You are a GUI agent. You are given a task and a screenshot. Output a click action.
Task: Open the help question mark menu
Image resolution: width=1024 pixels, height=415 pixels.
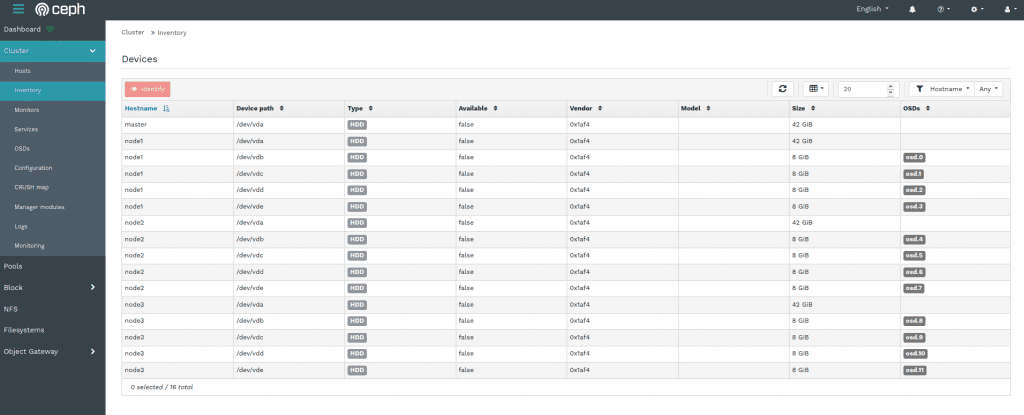(x=943, y=9)
